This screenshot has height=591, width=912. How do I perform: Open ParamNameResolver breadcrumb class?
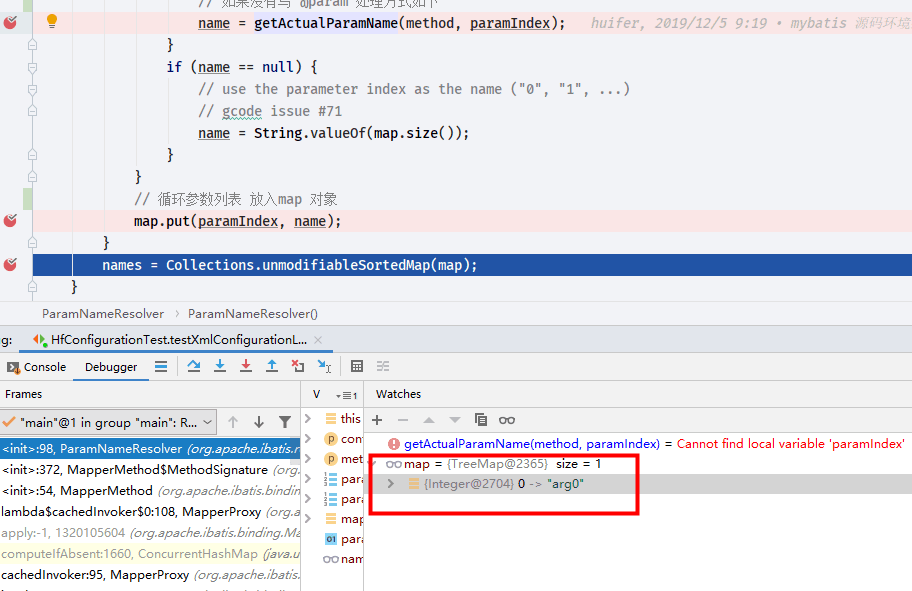pyautogui.click(x=103, y=314)
